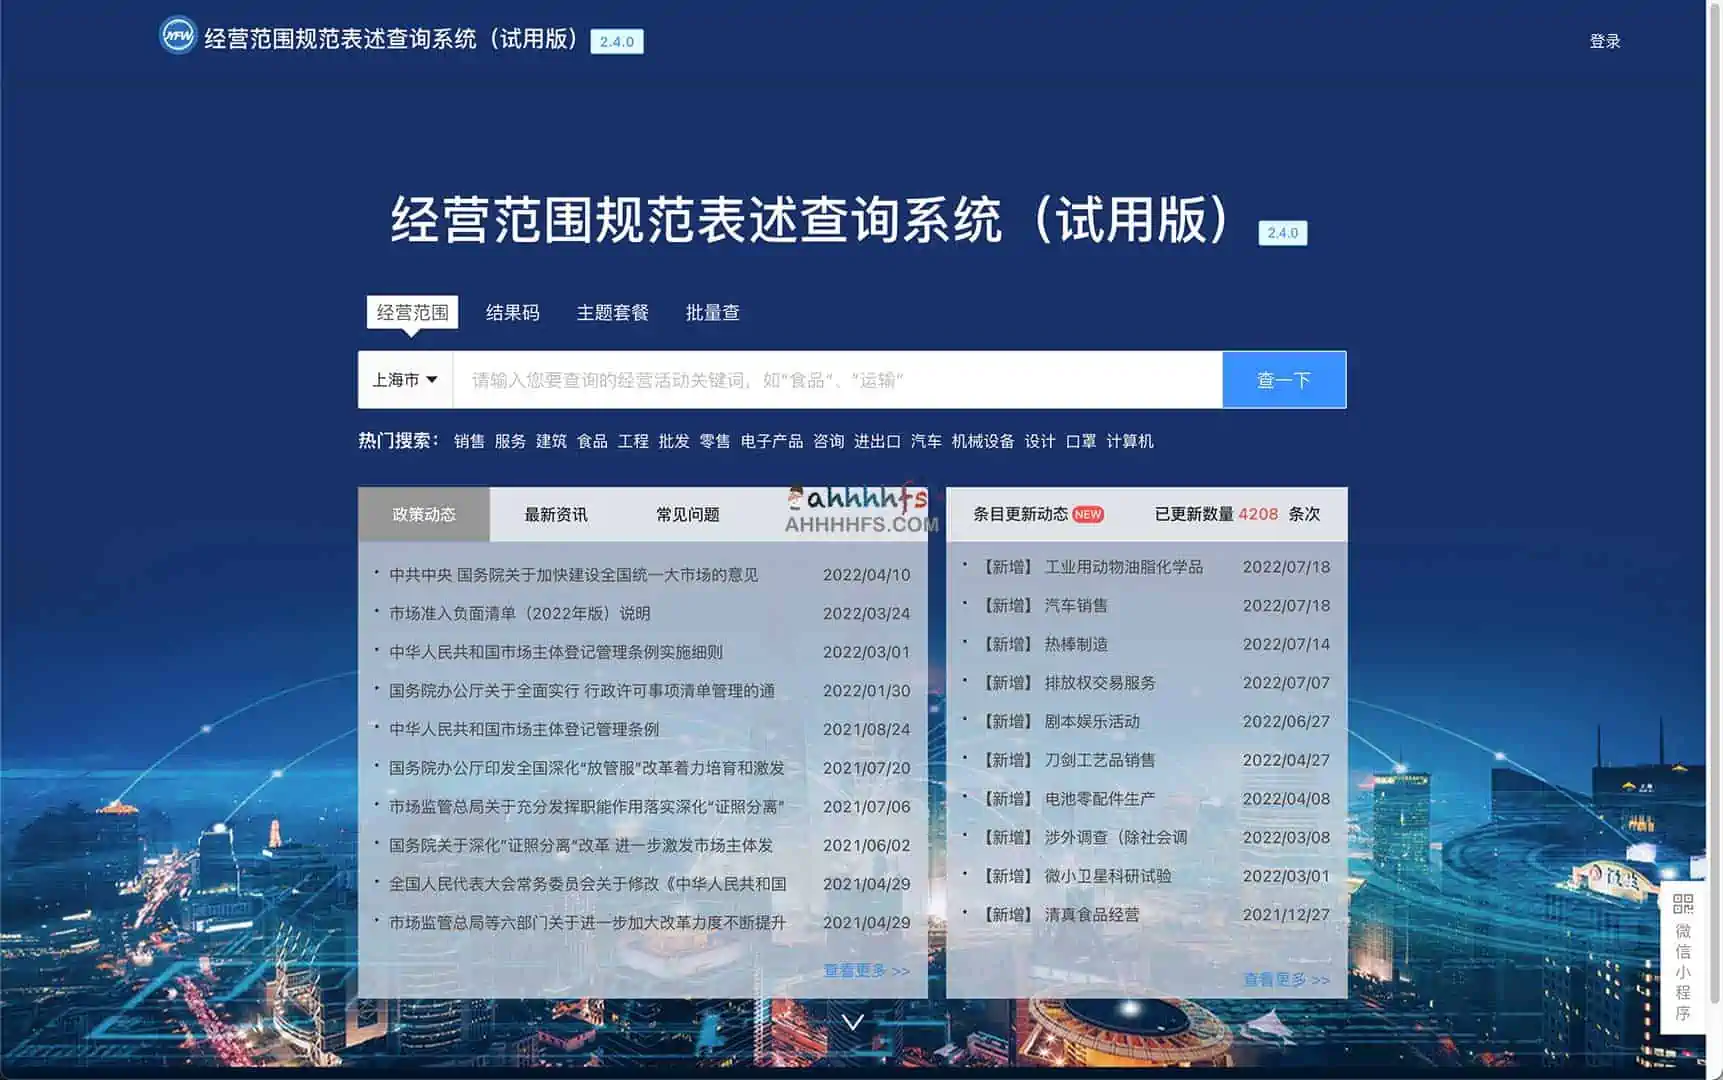1723x1080 pixels.
Task: Click the NFW logo at top left
Action: pyautogui.click(x=176, y=40)
